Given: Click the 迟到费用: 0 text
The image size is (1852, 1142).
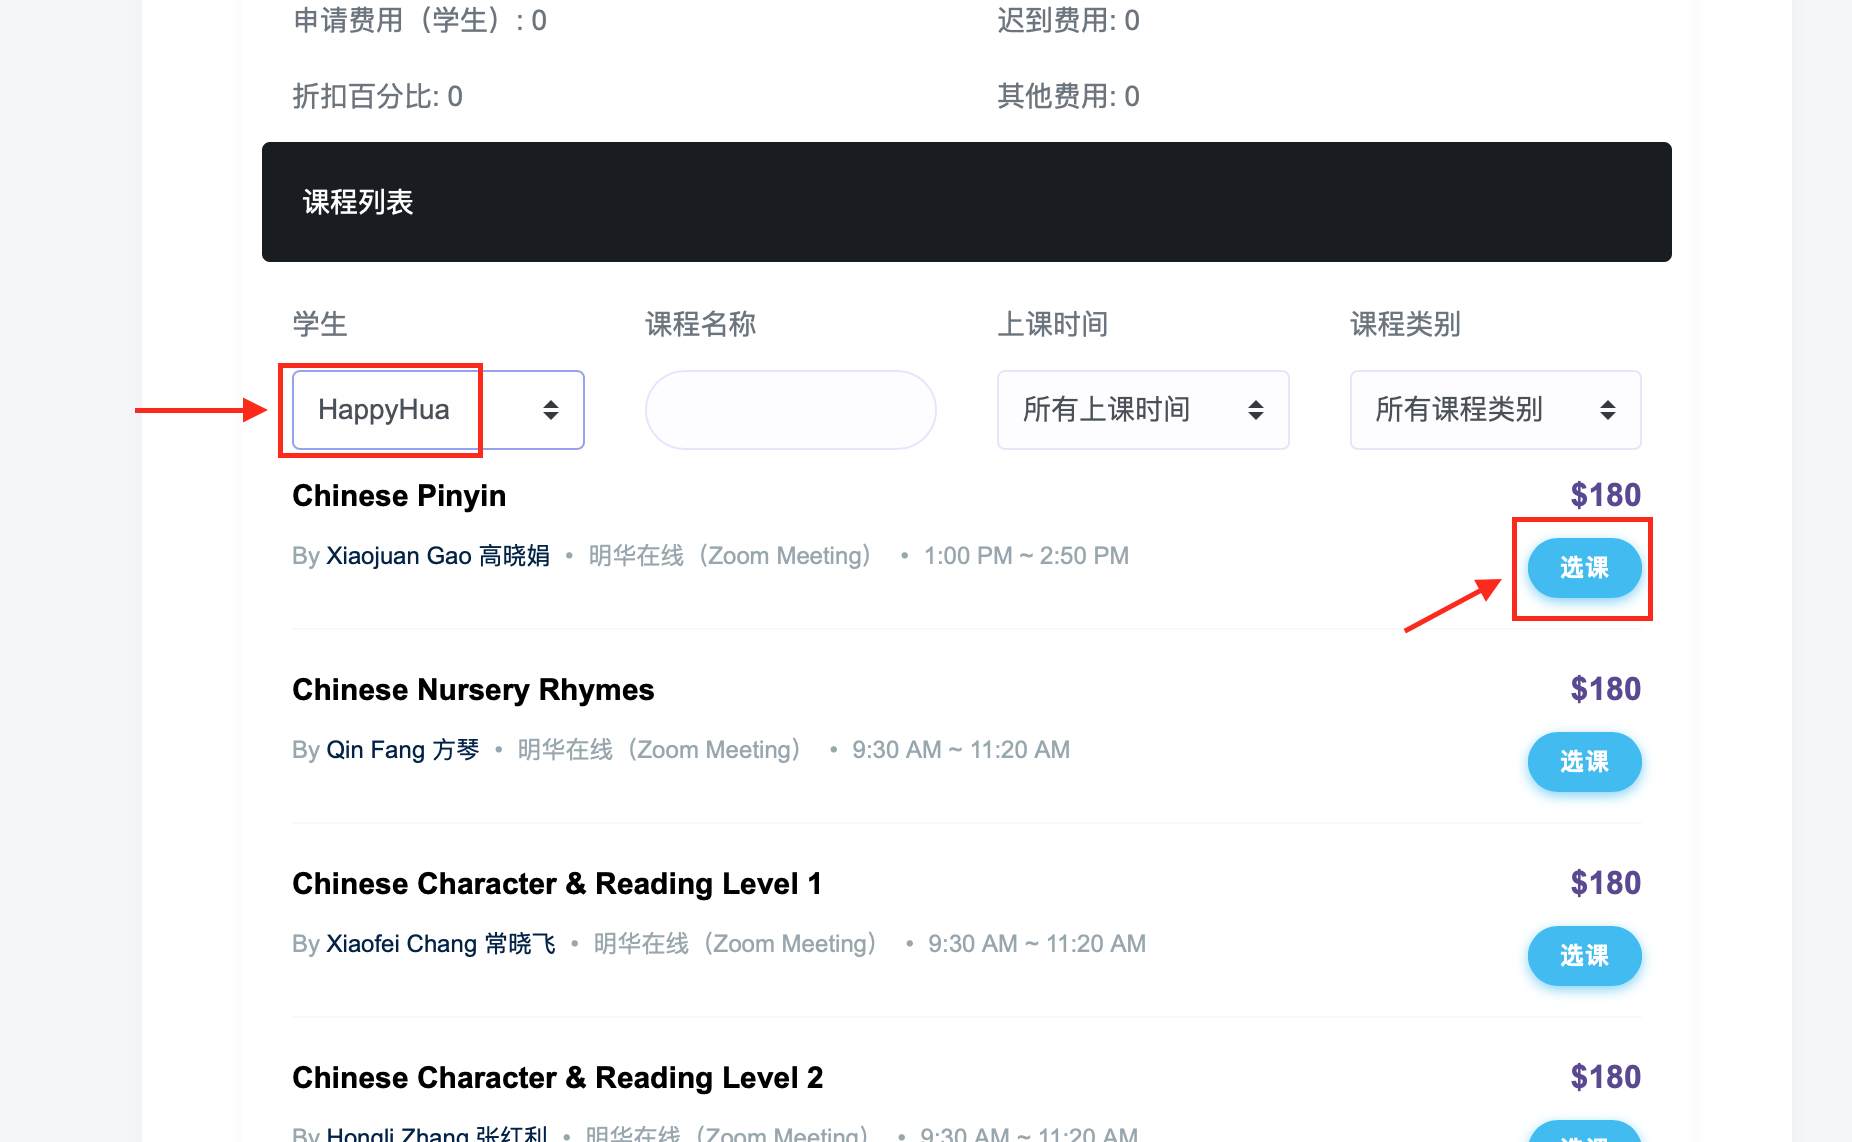Looking at the screenshot, I should 1068,21.
